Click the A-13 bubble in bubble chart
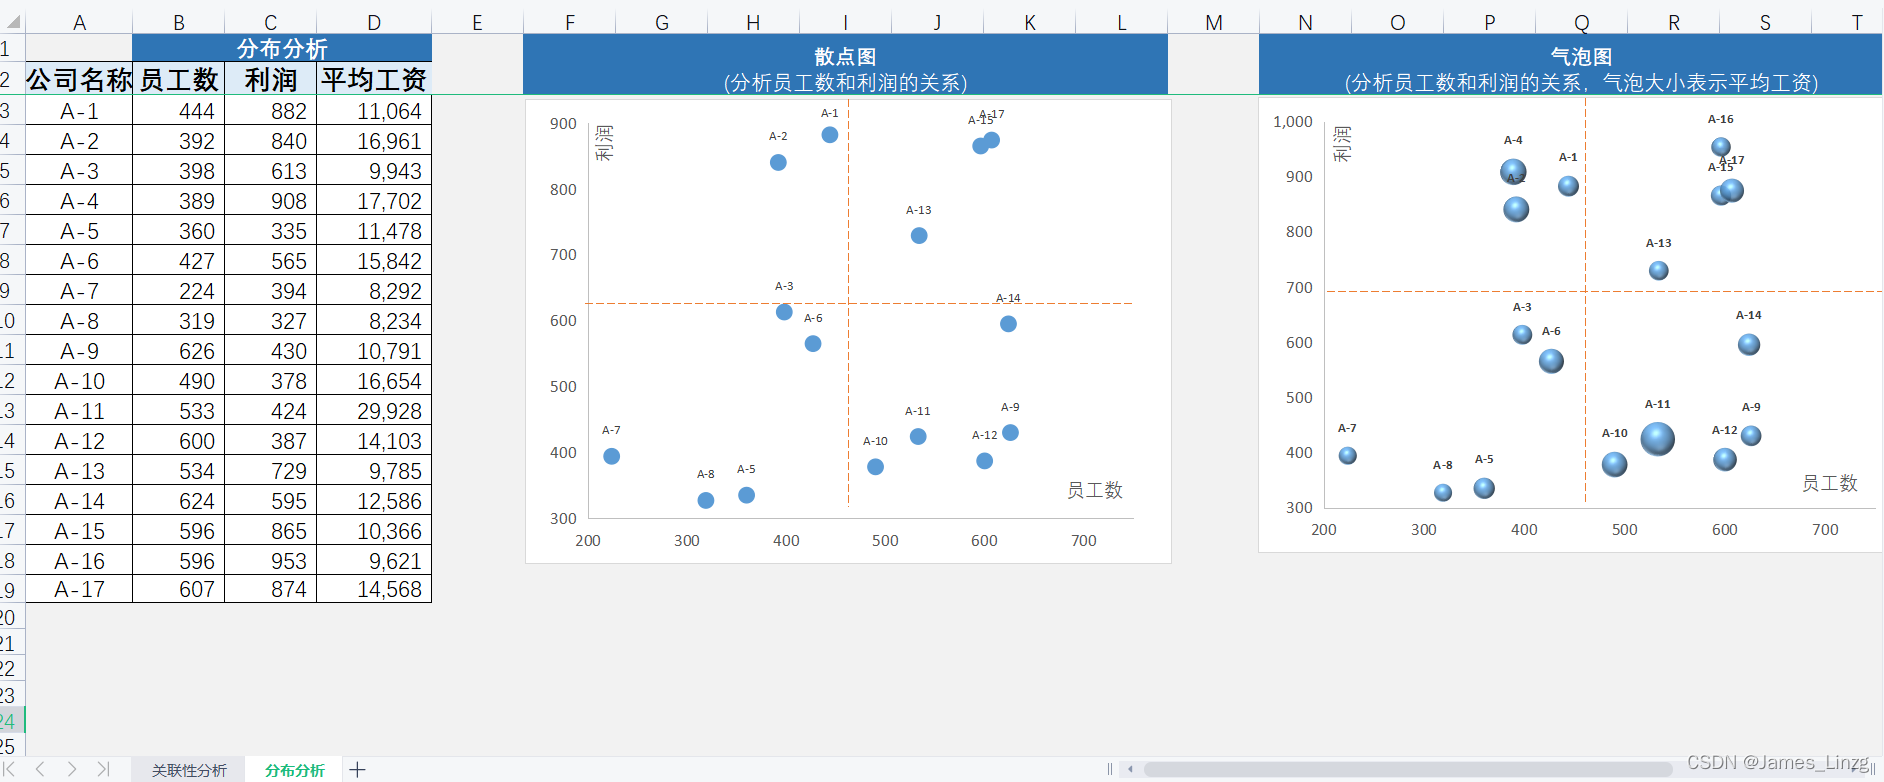This screenshot has height=782, width=1884. 1659,271
